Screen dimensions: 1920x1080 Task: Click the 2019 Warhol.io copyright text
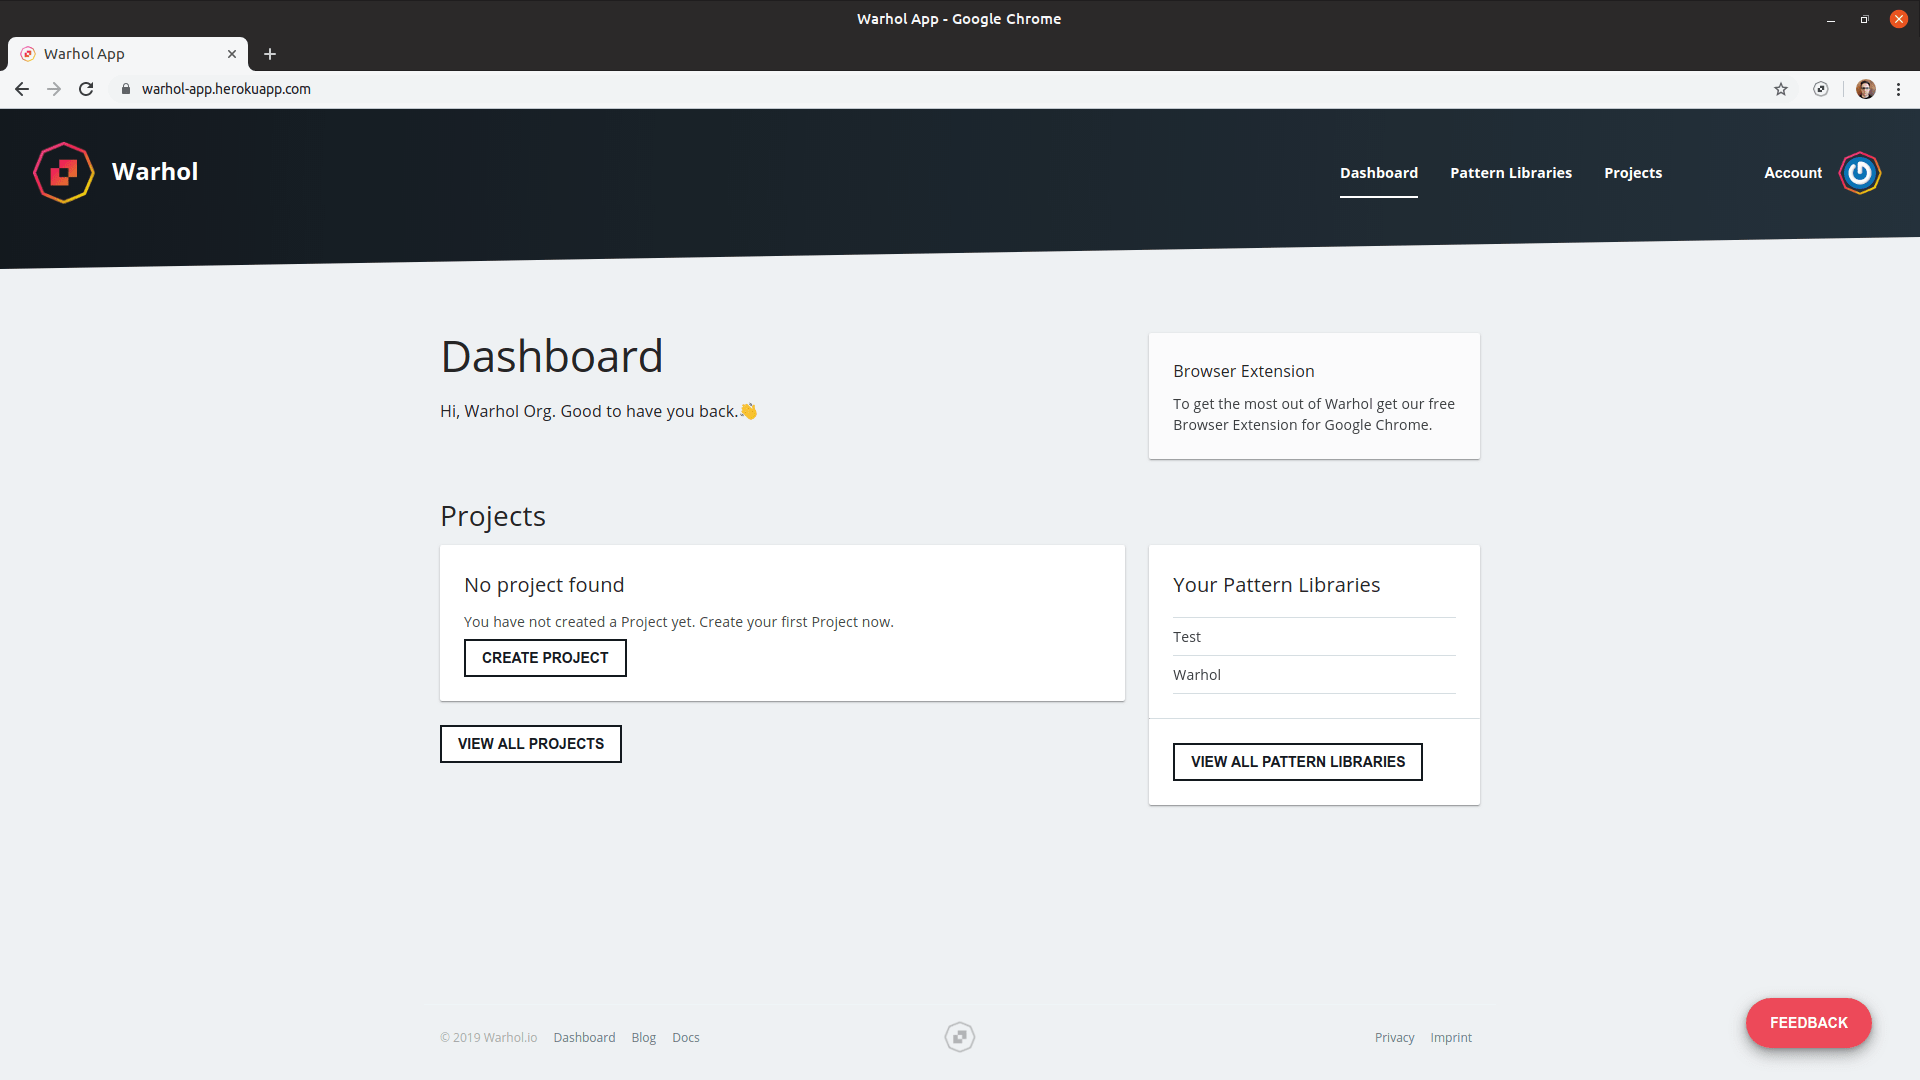click(x=489, y=1038)
